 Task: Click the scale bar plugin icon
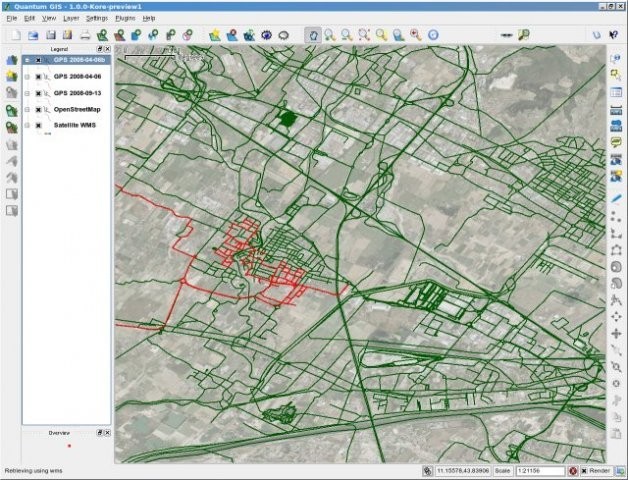pos(507,35)
